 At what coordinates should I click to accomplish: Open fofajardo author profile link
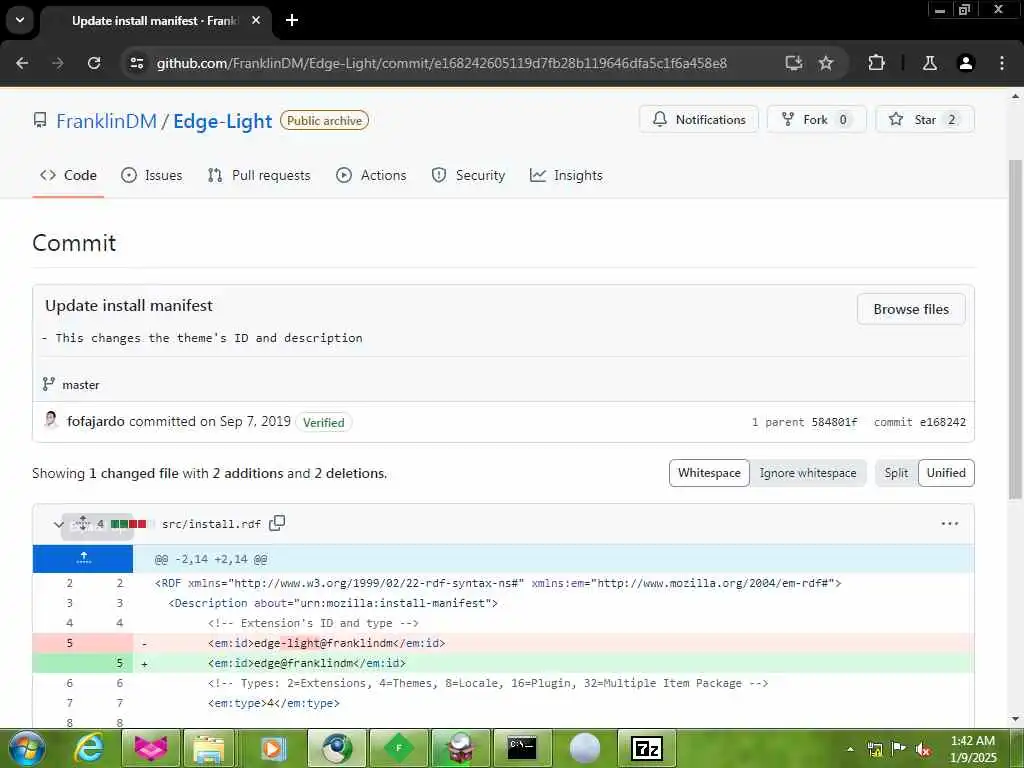(x=96, y=421)
